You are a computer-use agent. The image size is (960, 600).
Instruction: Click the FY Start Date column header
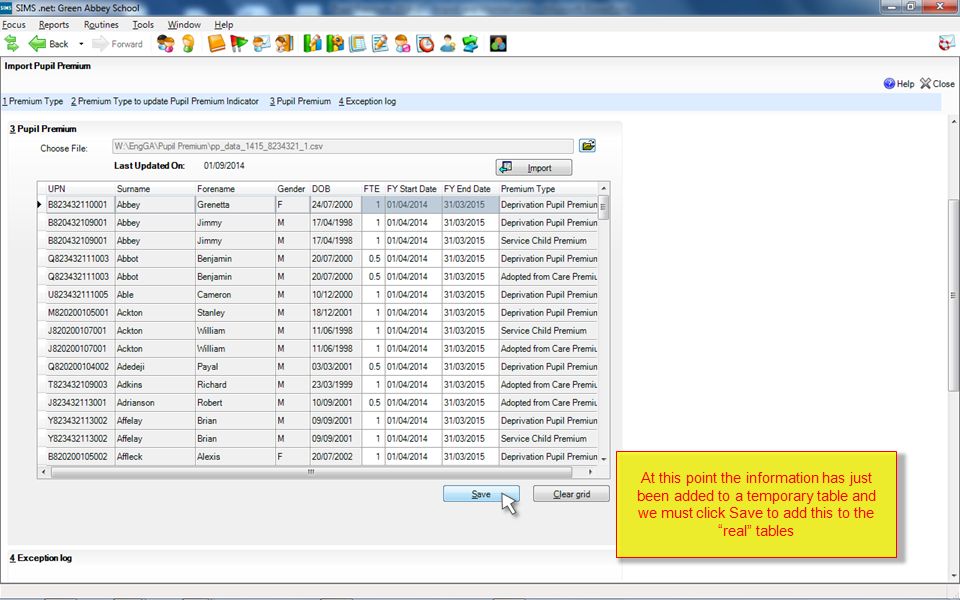click(412, 189)
